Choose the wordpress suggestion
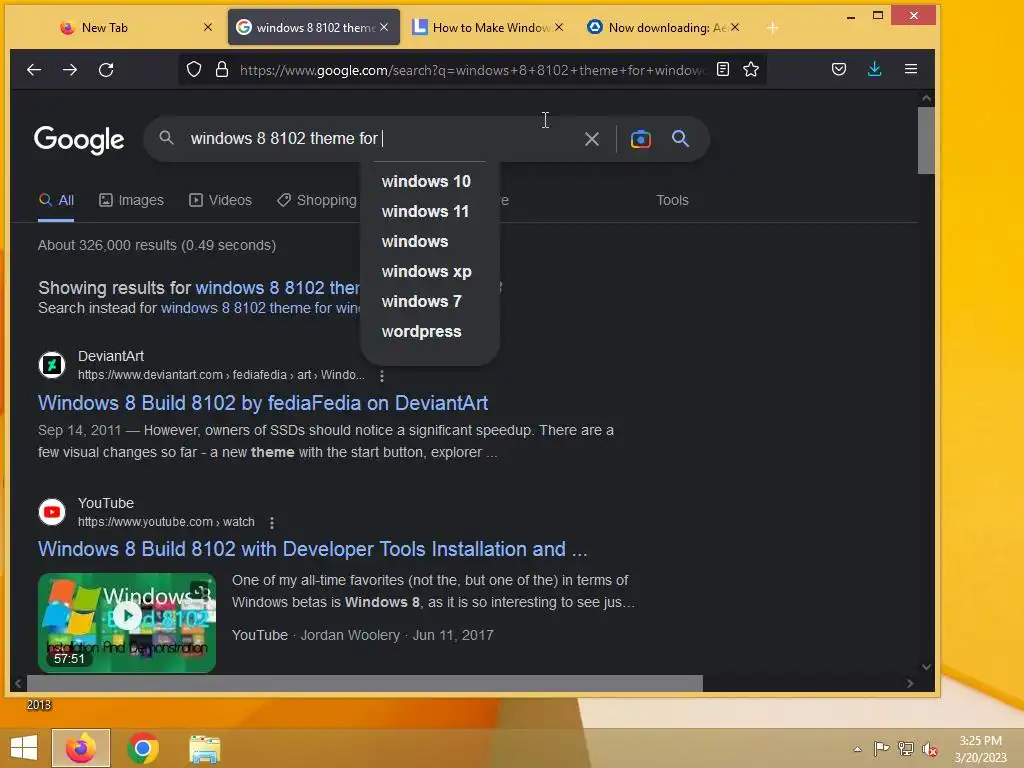 click(429, 332)
